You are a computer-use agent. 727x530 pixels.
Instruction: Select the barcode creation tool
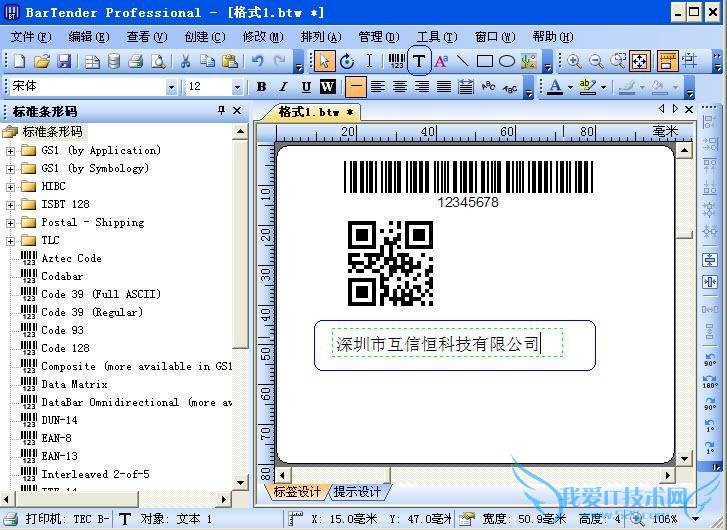point(396,61)
